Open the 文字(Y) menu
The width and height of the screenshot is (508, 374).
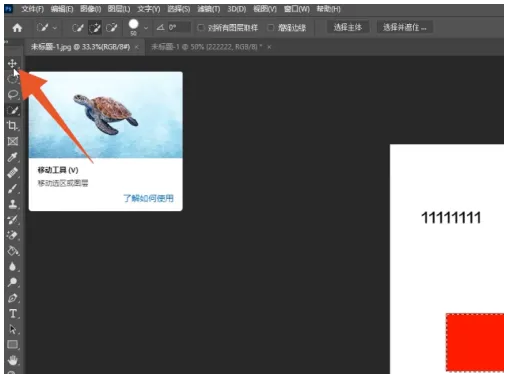click(149, 9)
